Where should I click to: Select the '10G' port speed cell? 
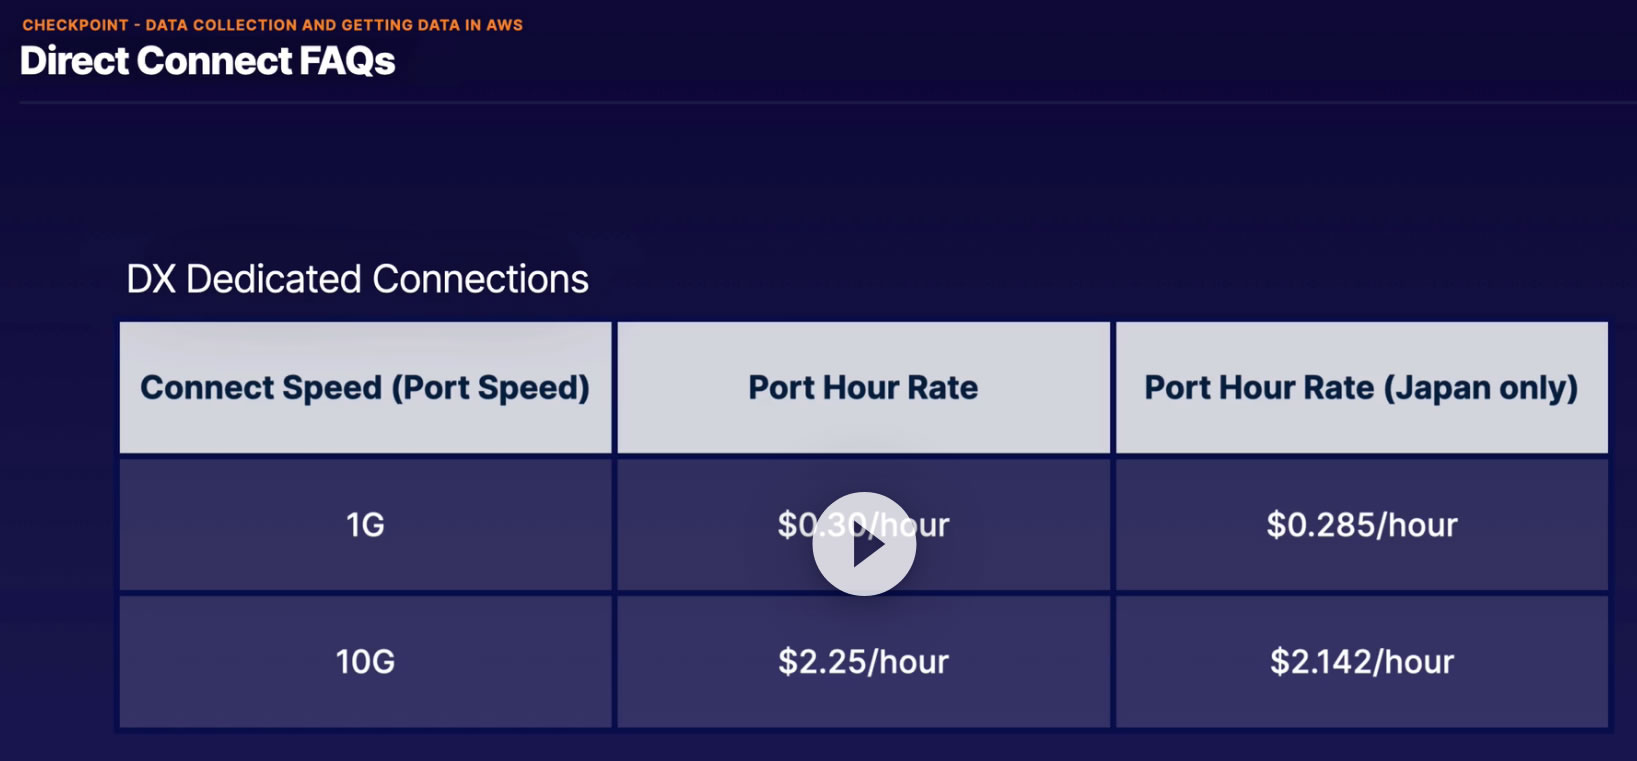[365, 661]
